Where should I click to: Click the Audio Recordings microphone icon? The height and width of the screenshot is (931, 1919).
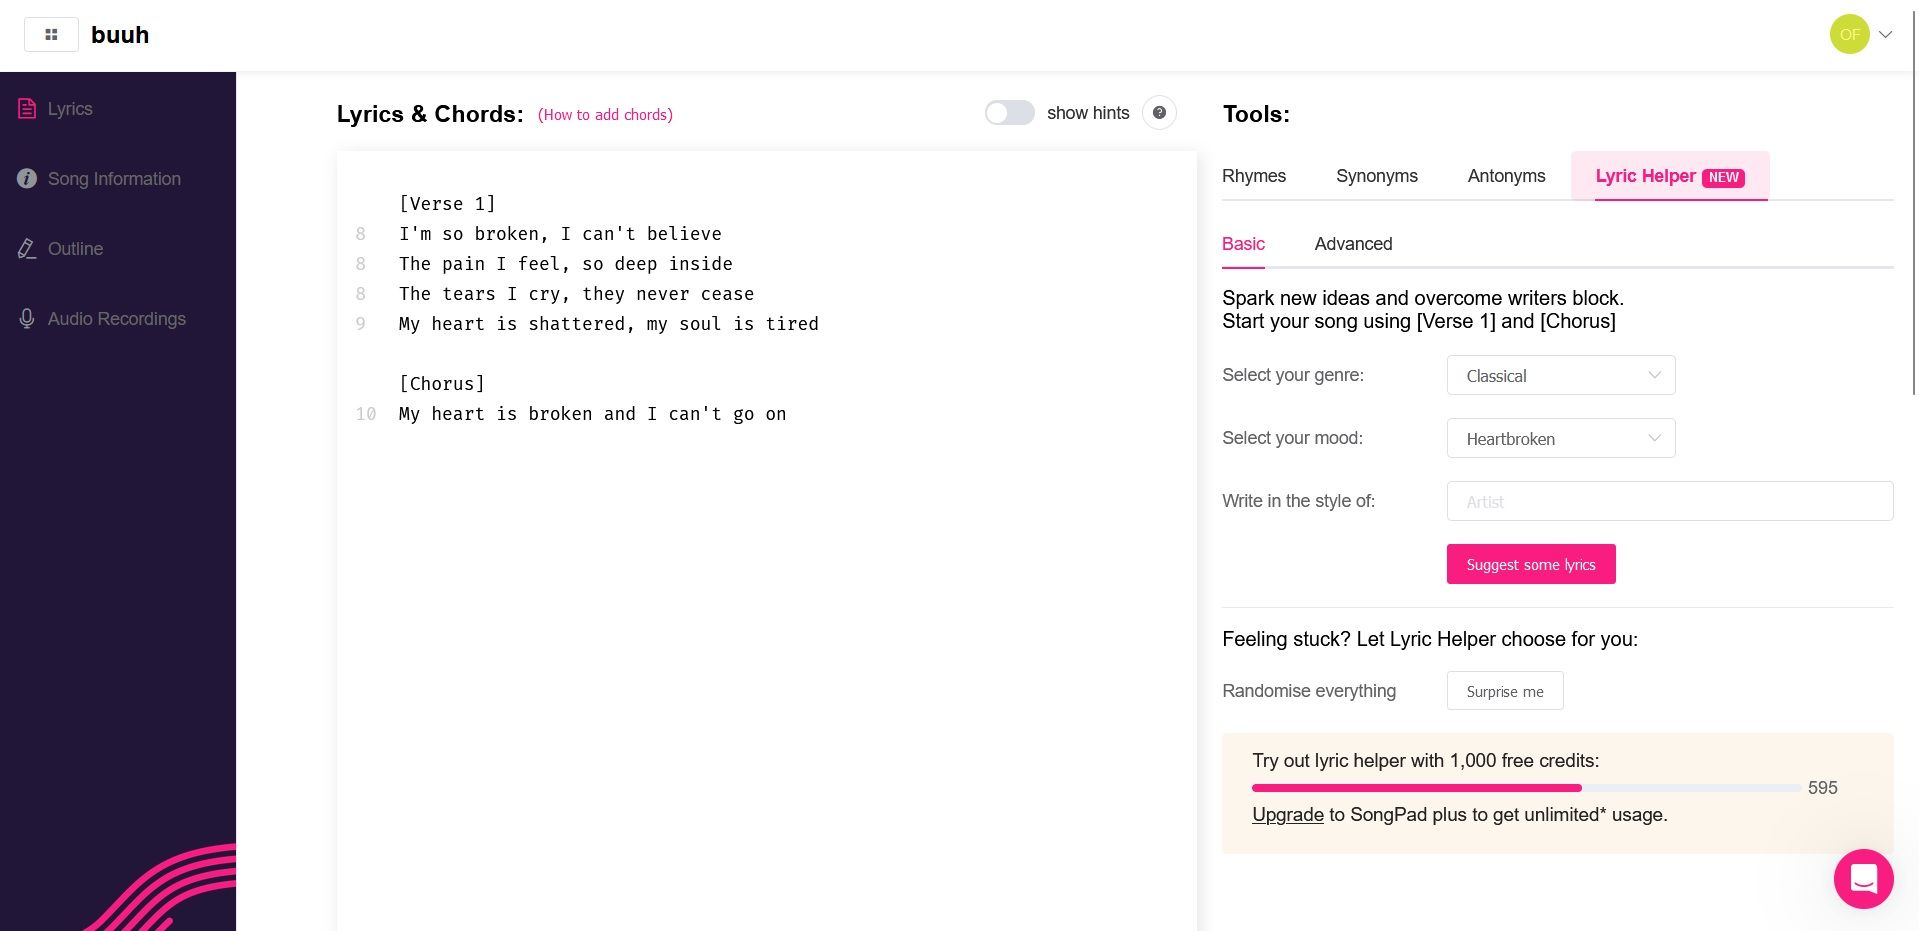coord(27,319)
